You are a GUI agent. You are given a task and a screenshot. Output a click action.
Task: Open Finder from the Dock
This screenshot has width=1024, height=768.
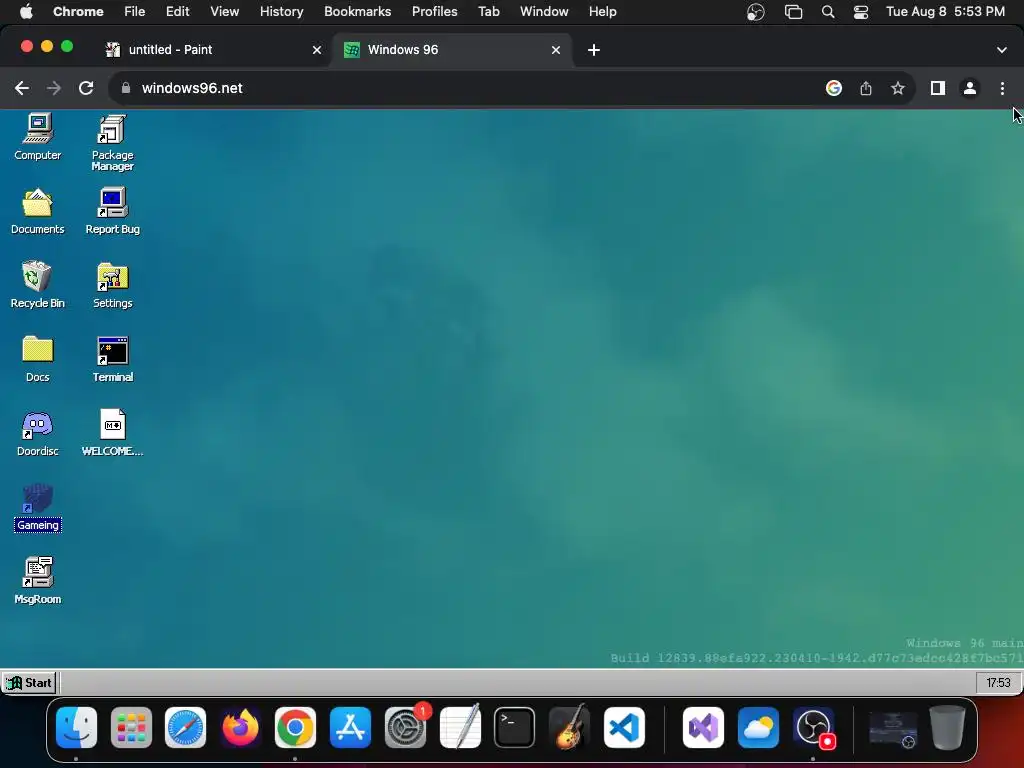coord(76,727)
